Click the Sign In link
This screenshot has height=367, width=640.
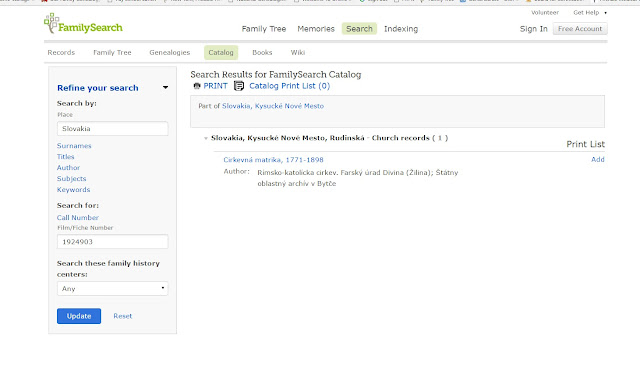pos(533,29)
